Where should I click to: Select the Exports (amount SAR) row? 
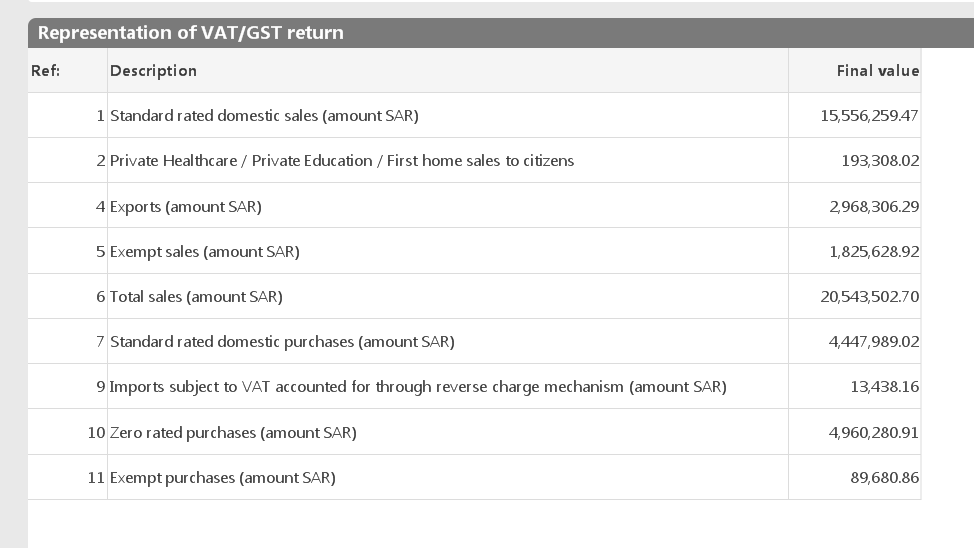(186, 207)
